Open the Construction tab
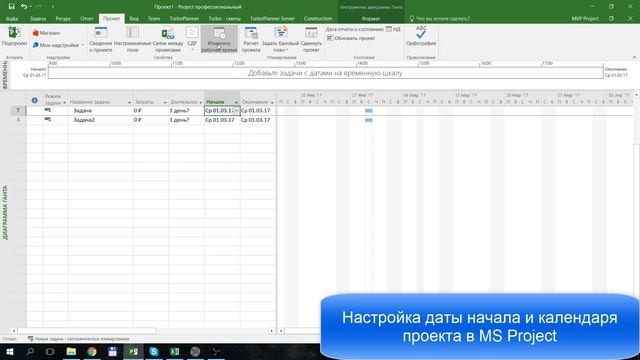640x360 pixels. click(318, 19)
